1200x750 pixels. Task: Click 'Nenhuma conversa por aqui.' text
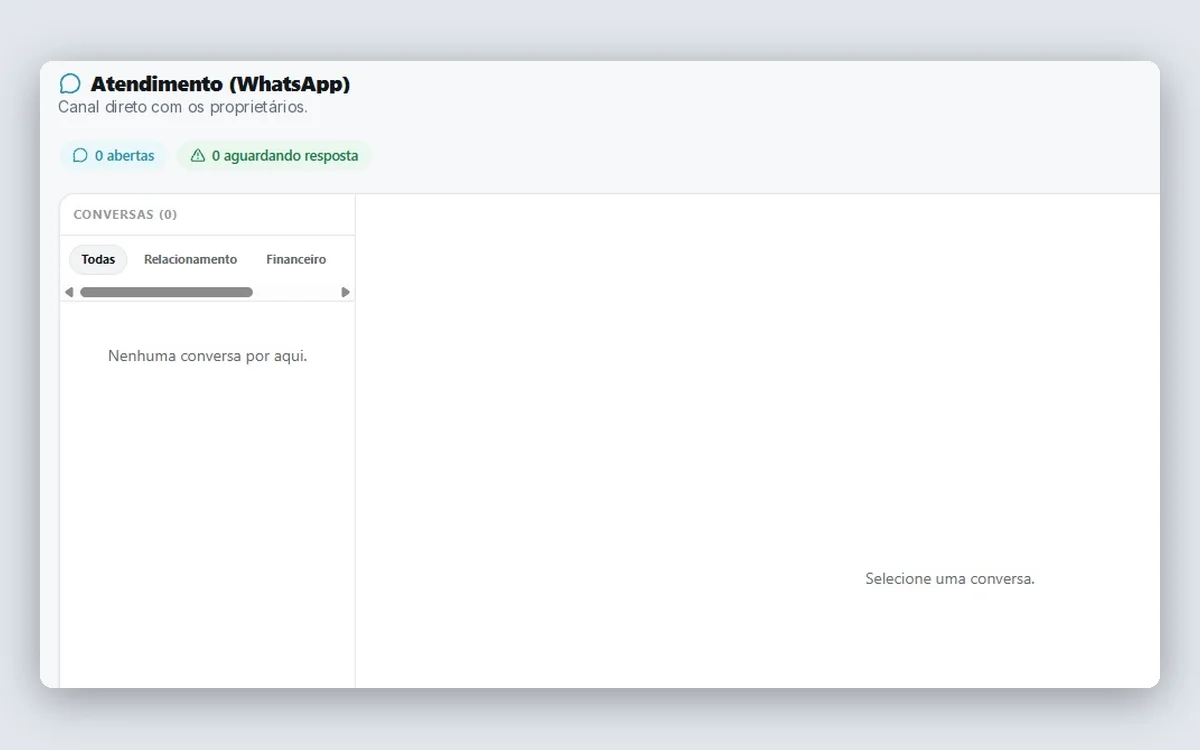pyautogui.click(x=208, y=356)
